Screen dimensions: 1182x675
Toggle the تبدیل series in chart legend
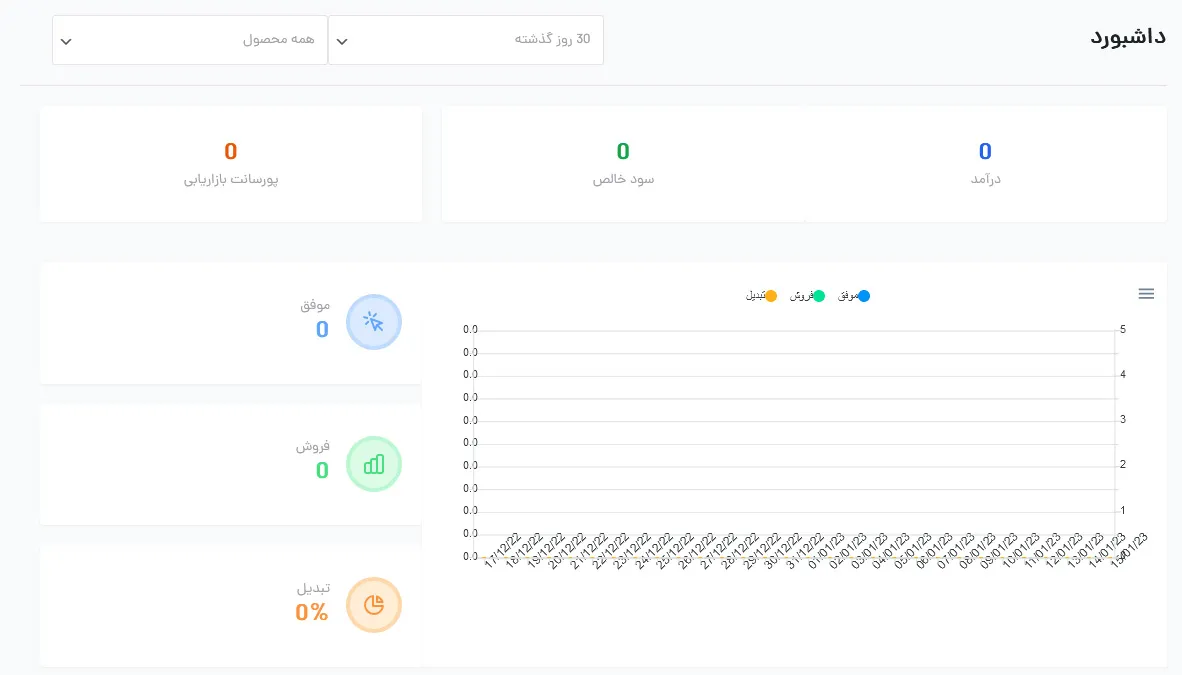pyautogui.click(x=761, y=296)
